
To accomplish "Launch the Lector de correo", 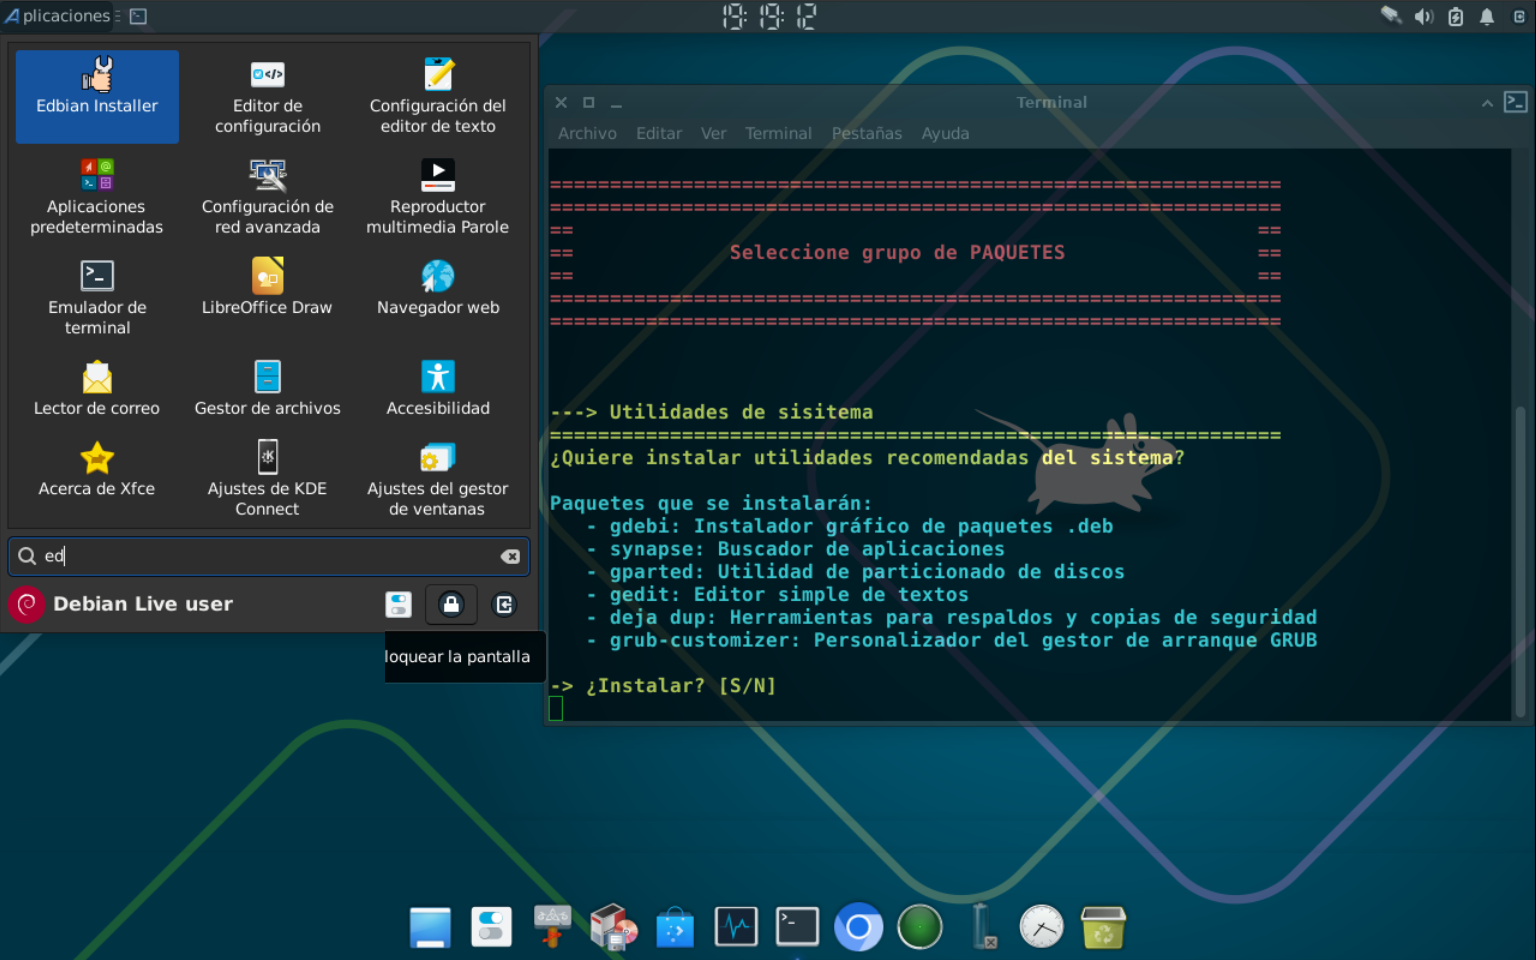I will 96,387.
